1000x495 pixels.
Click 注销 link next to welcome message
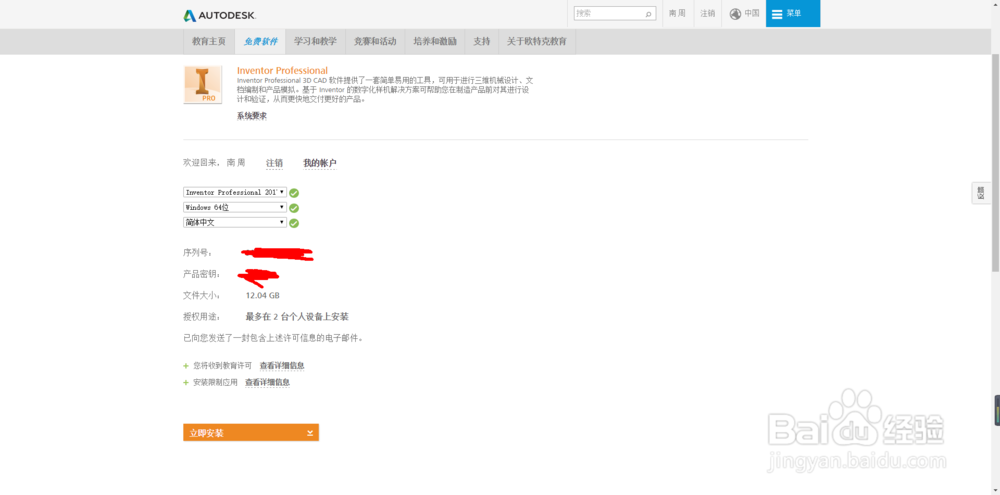[x=274, y=163]
